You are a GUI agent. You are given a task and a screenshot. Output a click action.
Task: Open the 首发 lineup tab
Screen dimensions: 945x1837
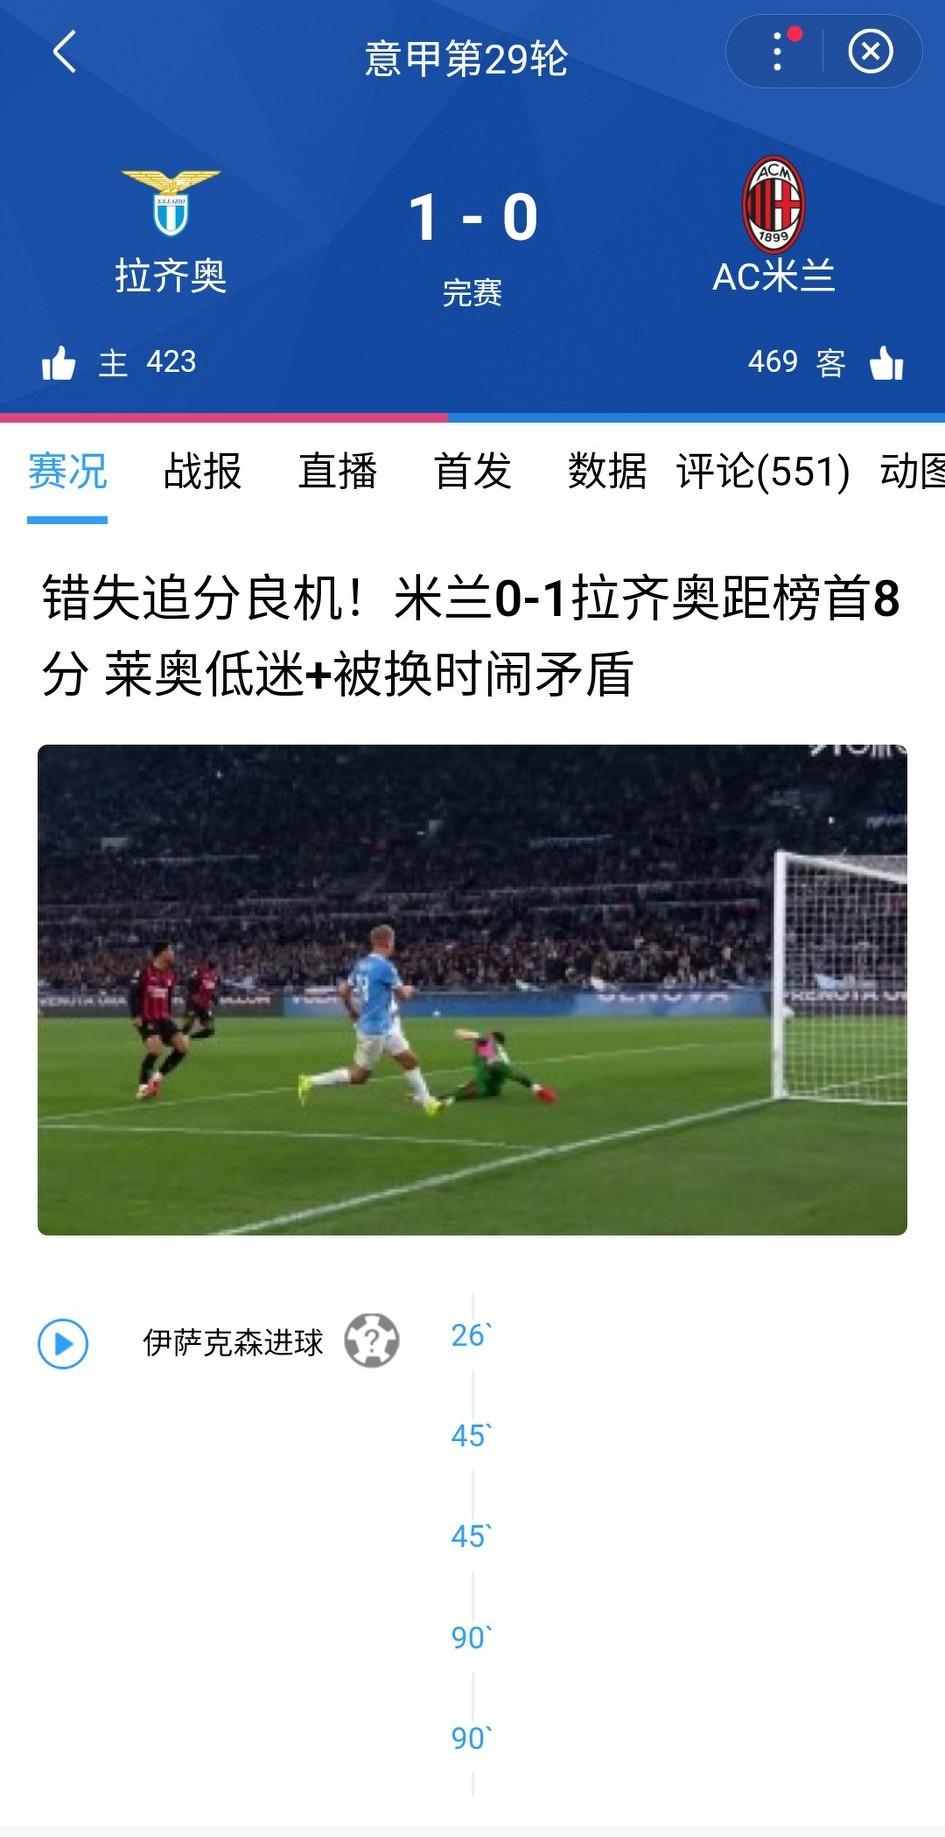[x=473, y=471]
